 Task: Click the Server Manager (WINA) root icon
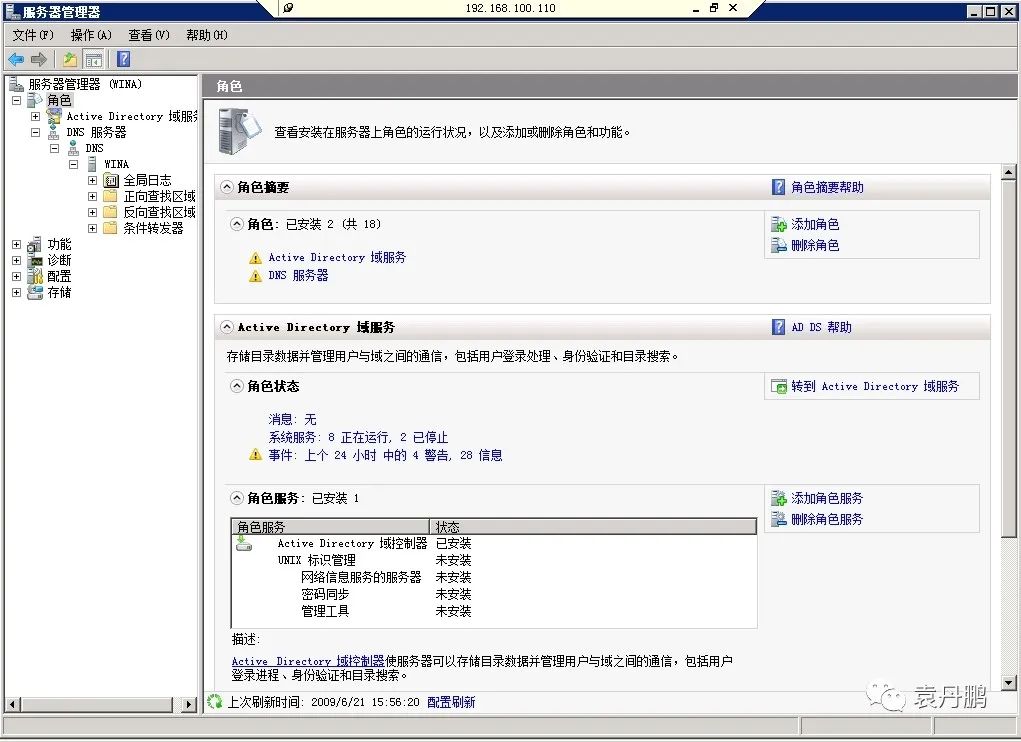tap(16, 84)
